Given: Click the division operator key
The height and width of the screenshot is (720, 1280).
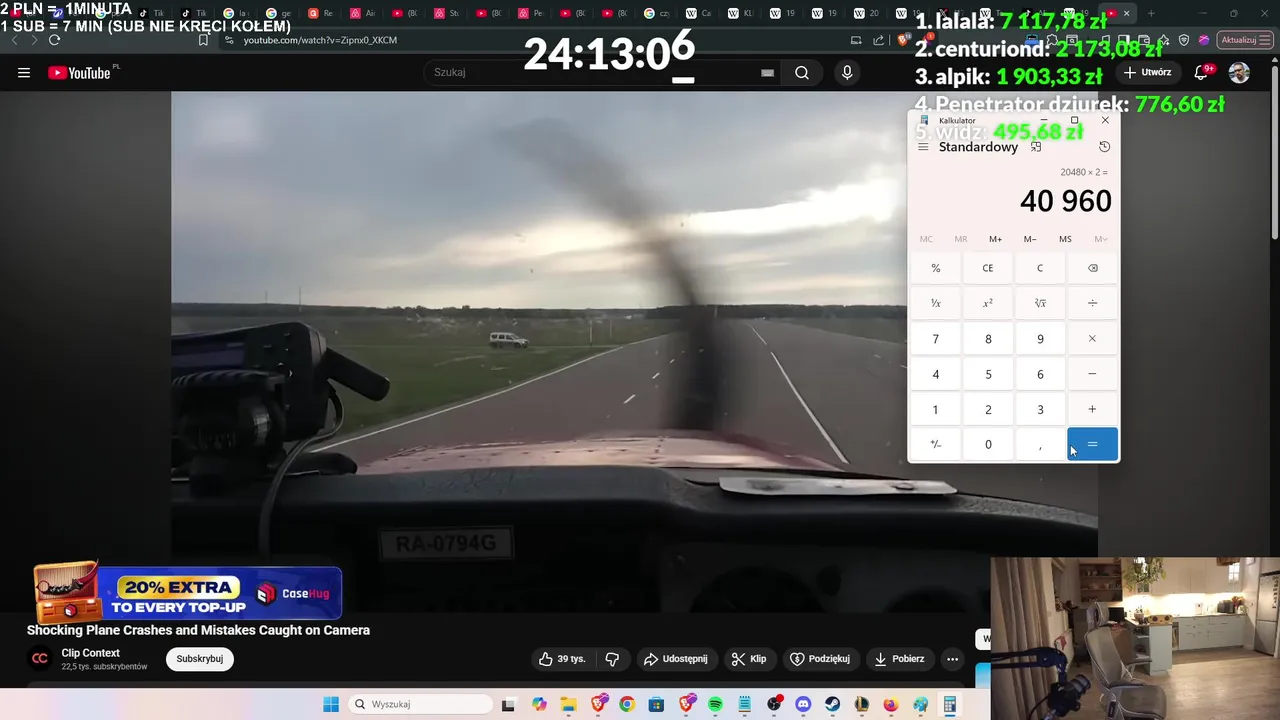Looking at the screenshot, I should tap(1092, 303).
